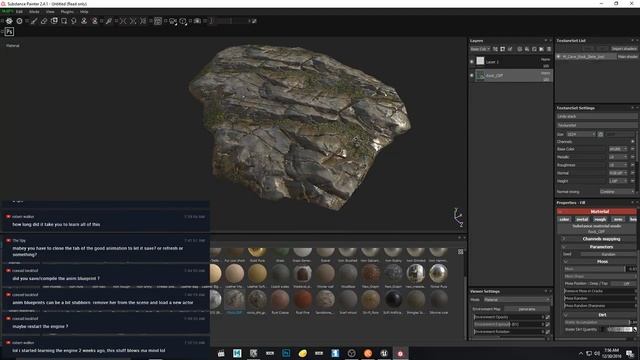Click the add folder icon in Layers panel

pyautogui.click(x=542, y=49)
